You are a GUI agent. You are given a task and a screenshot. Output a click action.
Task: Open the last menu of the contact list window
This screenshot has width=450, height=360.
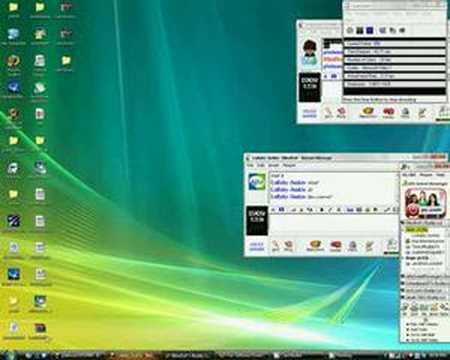pyautogui.click(x=440, y=175)
